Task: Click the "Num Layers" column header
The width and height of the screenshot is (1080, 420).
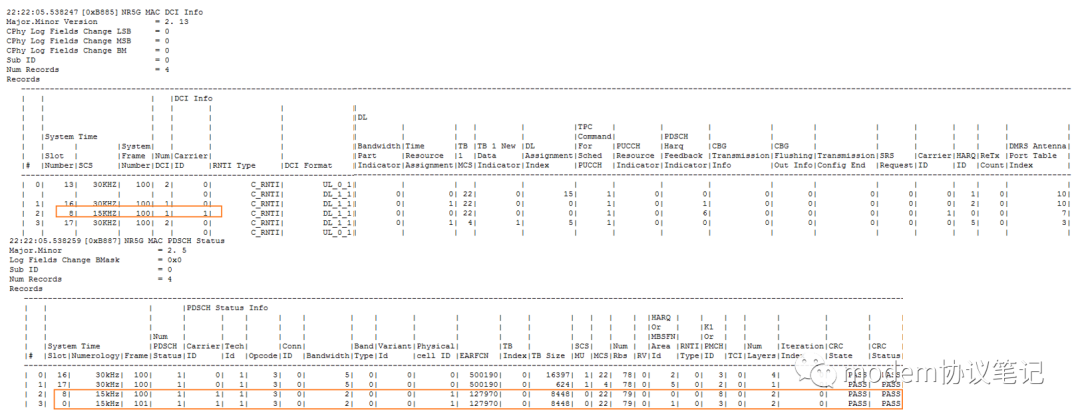Action: coord(760,351)
